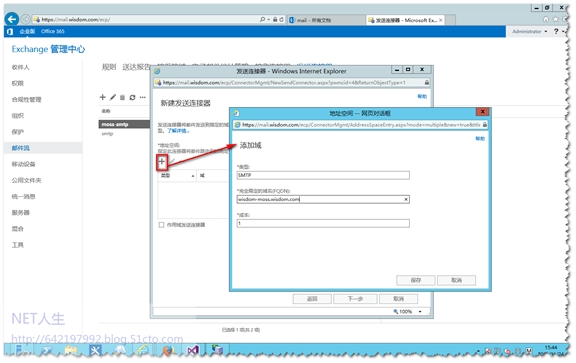The image size is (576, 363).
Task: Open Visual Studio from the taskbar
Action: (x=193, y=351)
